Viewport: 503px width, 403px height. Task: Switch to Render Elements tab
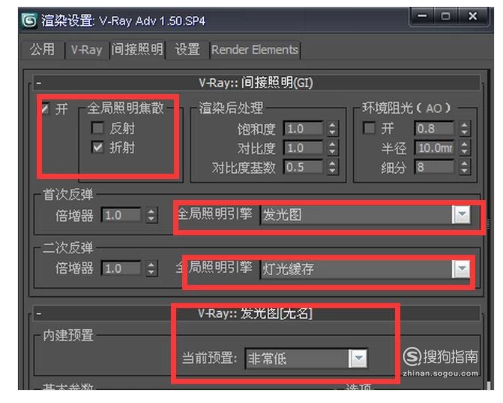pos(255,50)
